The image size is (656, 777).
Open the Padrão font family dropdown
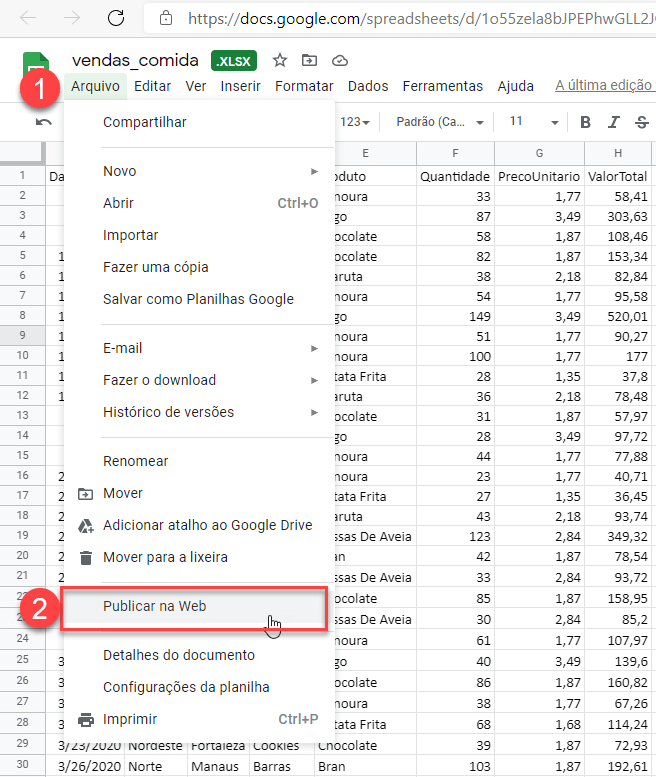click(439, 122)
